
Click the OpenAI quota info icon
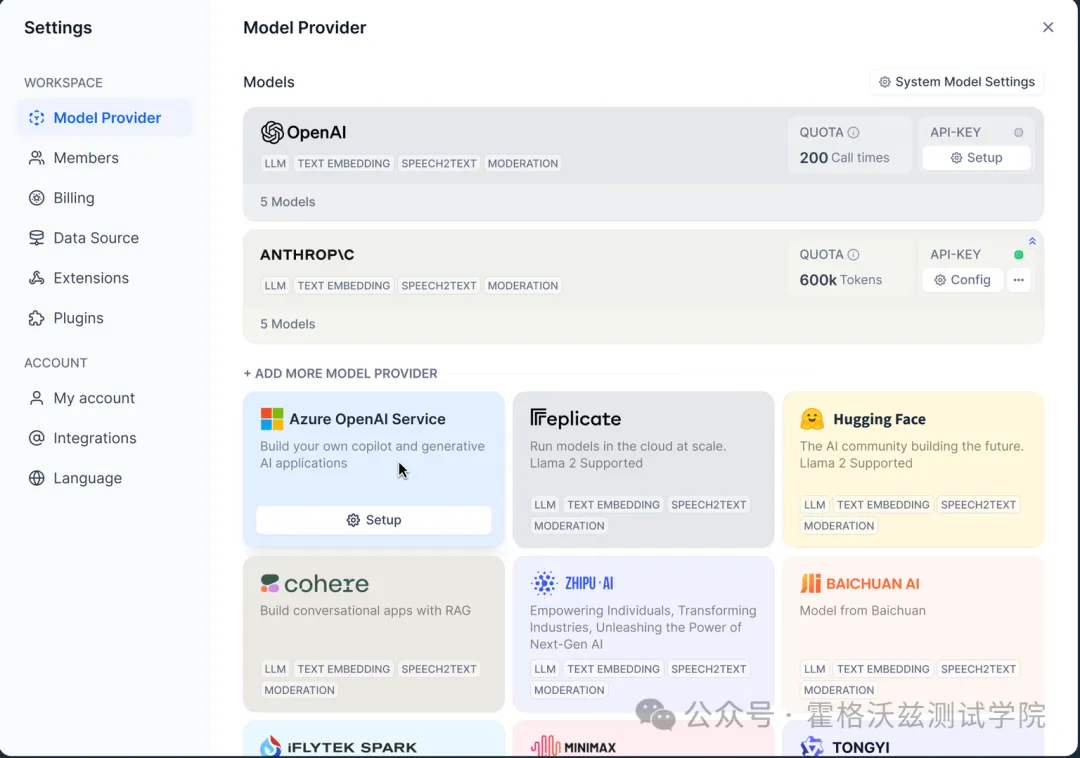coord(853,132)
